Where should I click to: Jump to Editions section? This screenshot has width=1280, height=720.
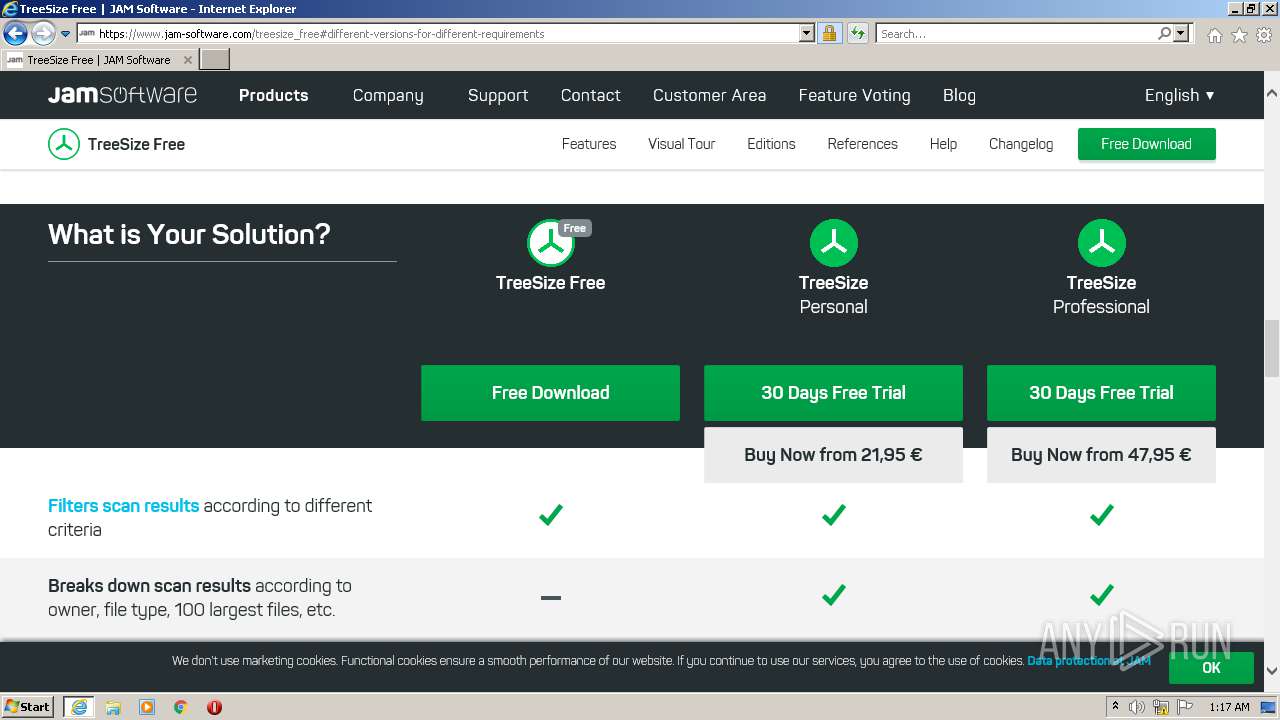tap(771, 144)
